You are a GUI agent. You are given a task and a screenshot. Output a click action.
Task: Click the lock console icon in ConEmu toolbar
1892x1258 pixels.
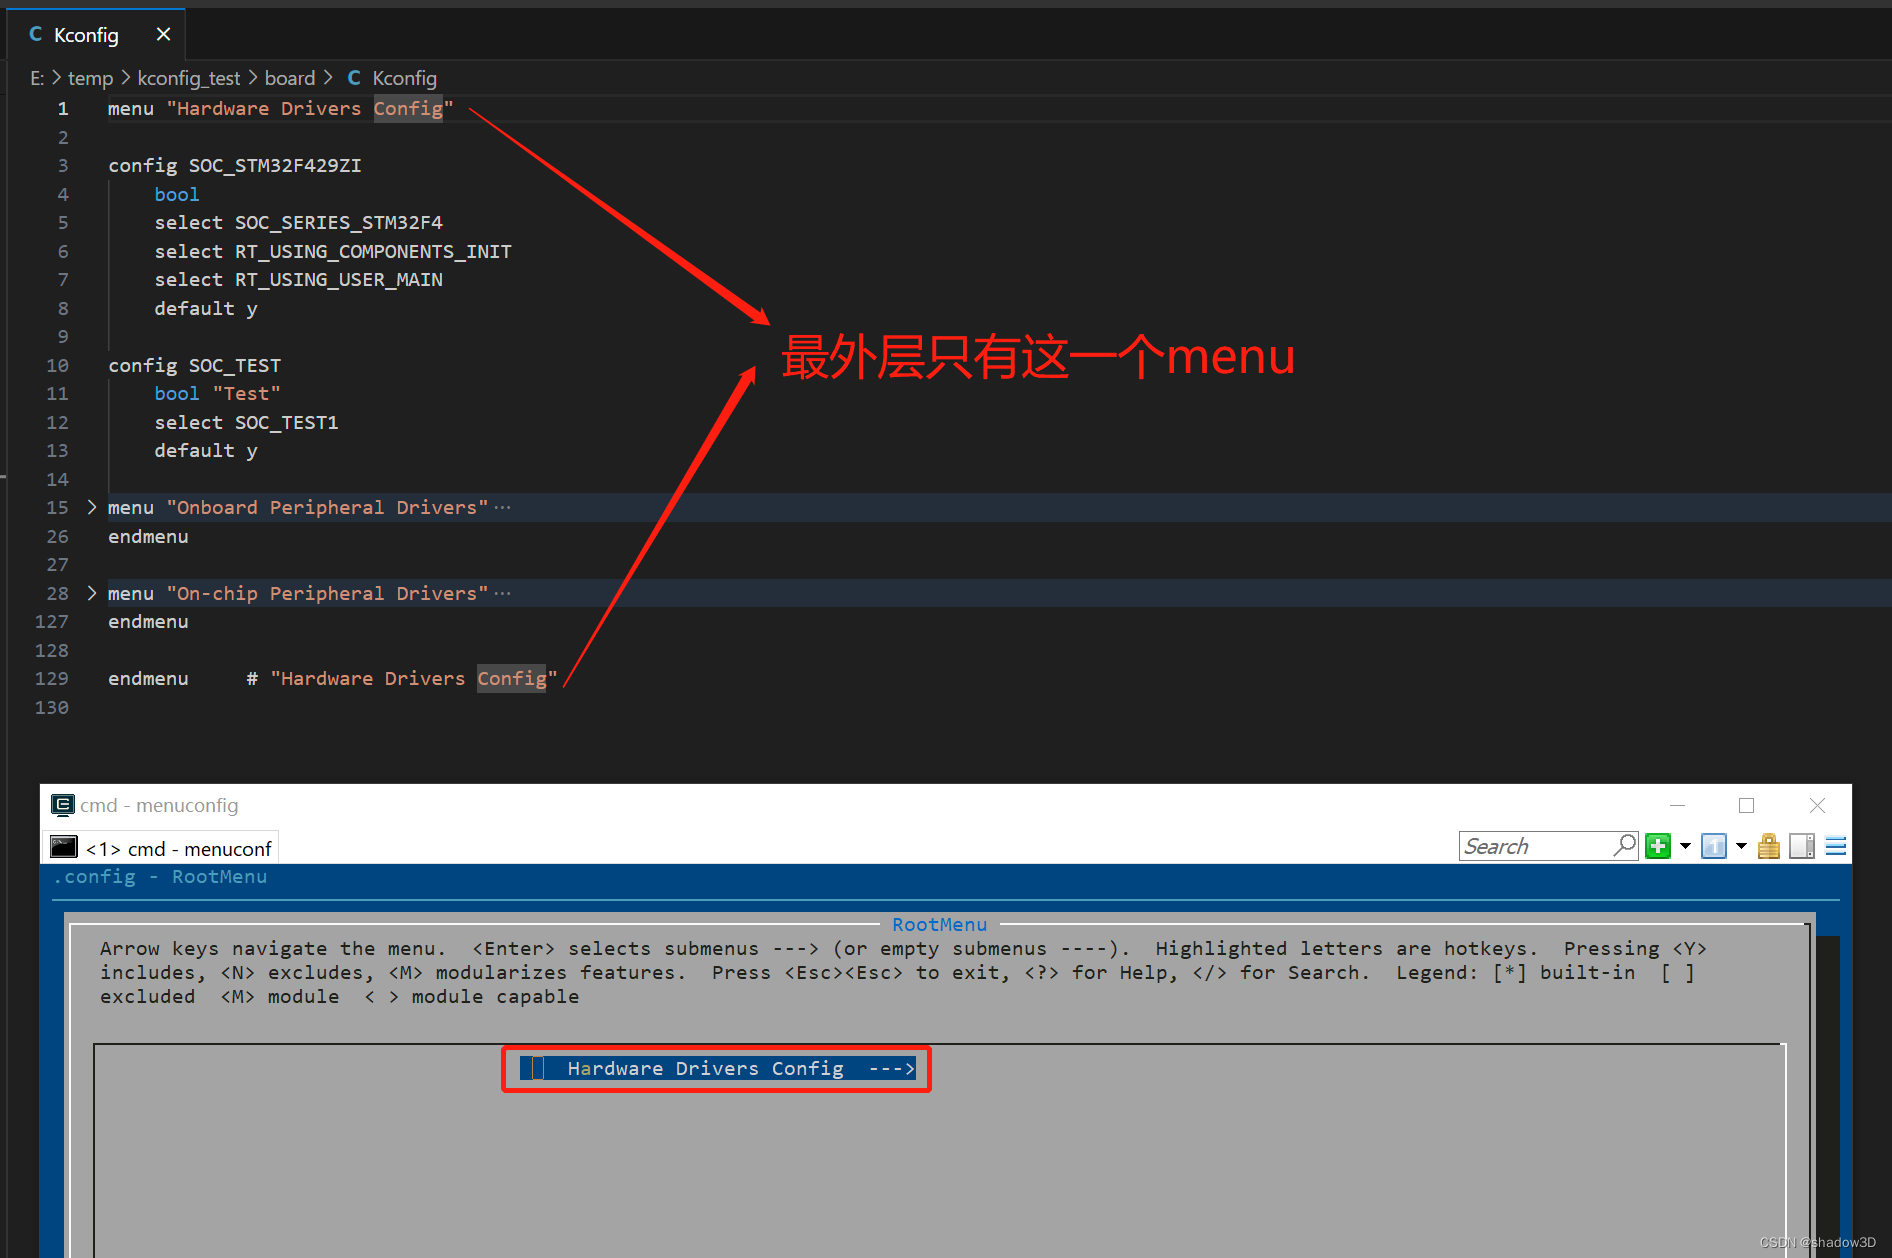click(1768, 846)
